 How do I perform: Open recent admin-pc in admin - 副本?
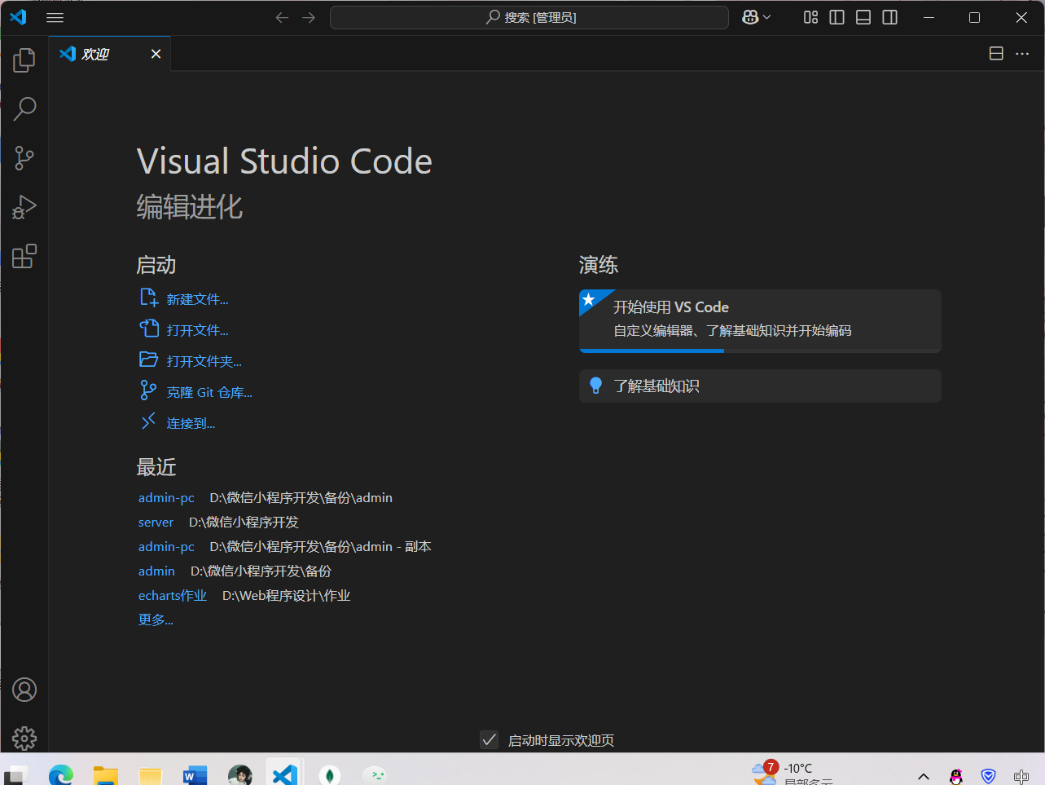coord(166,546)
